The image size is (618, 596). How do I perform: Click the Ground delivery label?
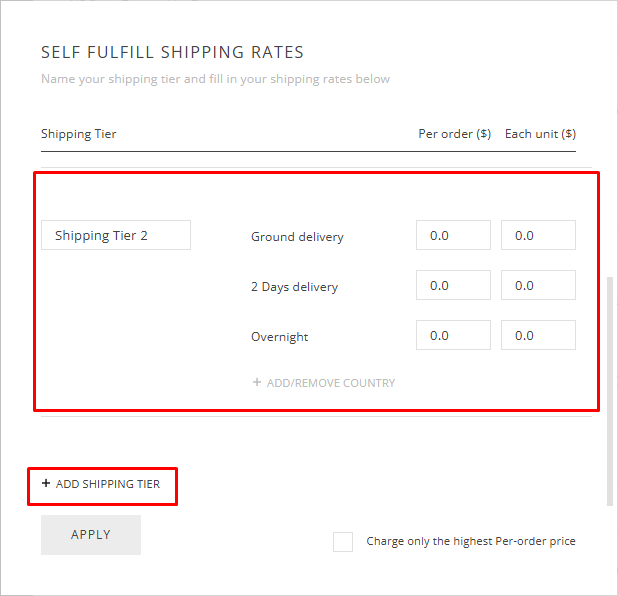coord(297,237)
